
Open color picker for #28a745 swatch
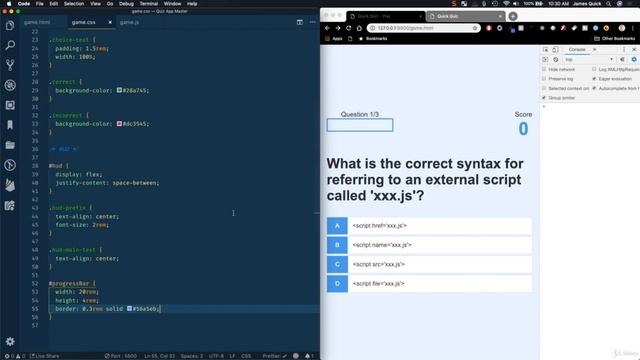tap(119, 90)
